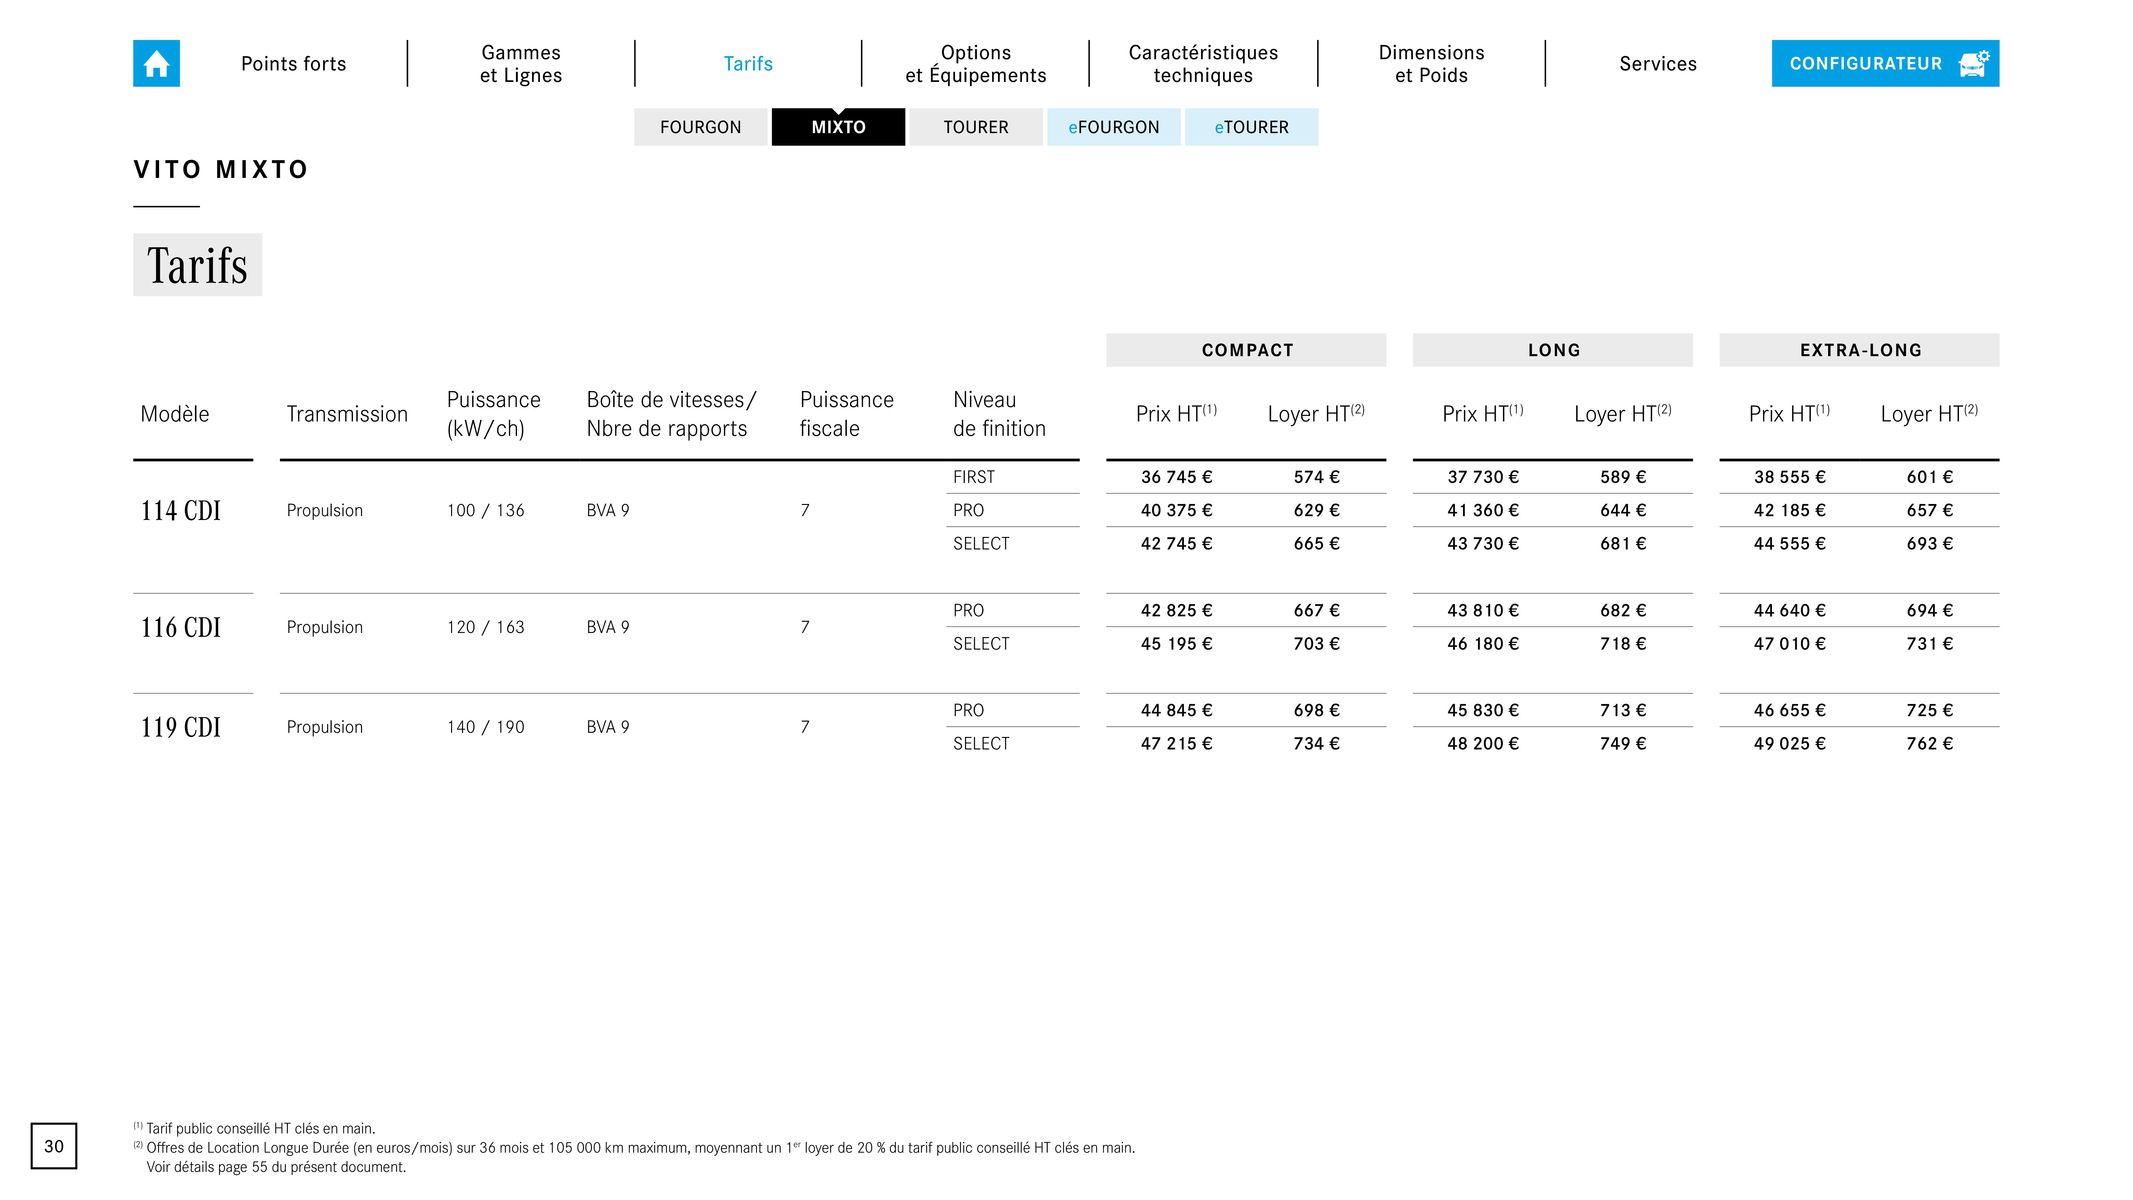2133x1200 pixels.
Task: Select the MIXTO tab
Action: click(838, 127)
